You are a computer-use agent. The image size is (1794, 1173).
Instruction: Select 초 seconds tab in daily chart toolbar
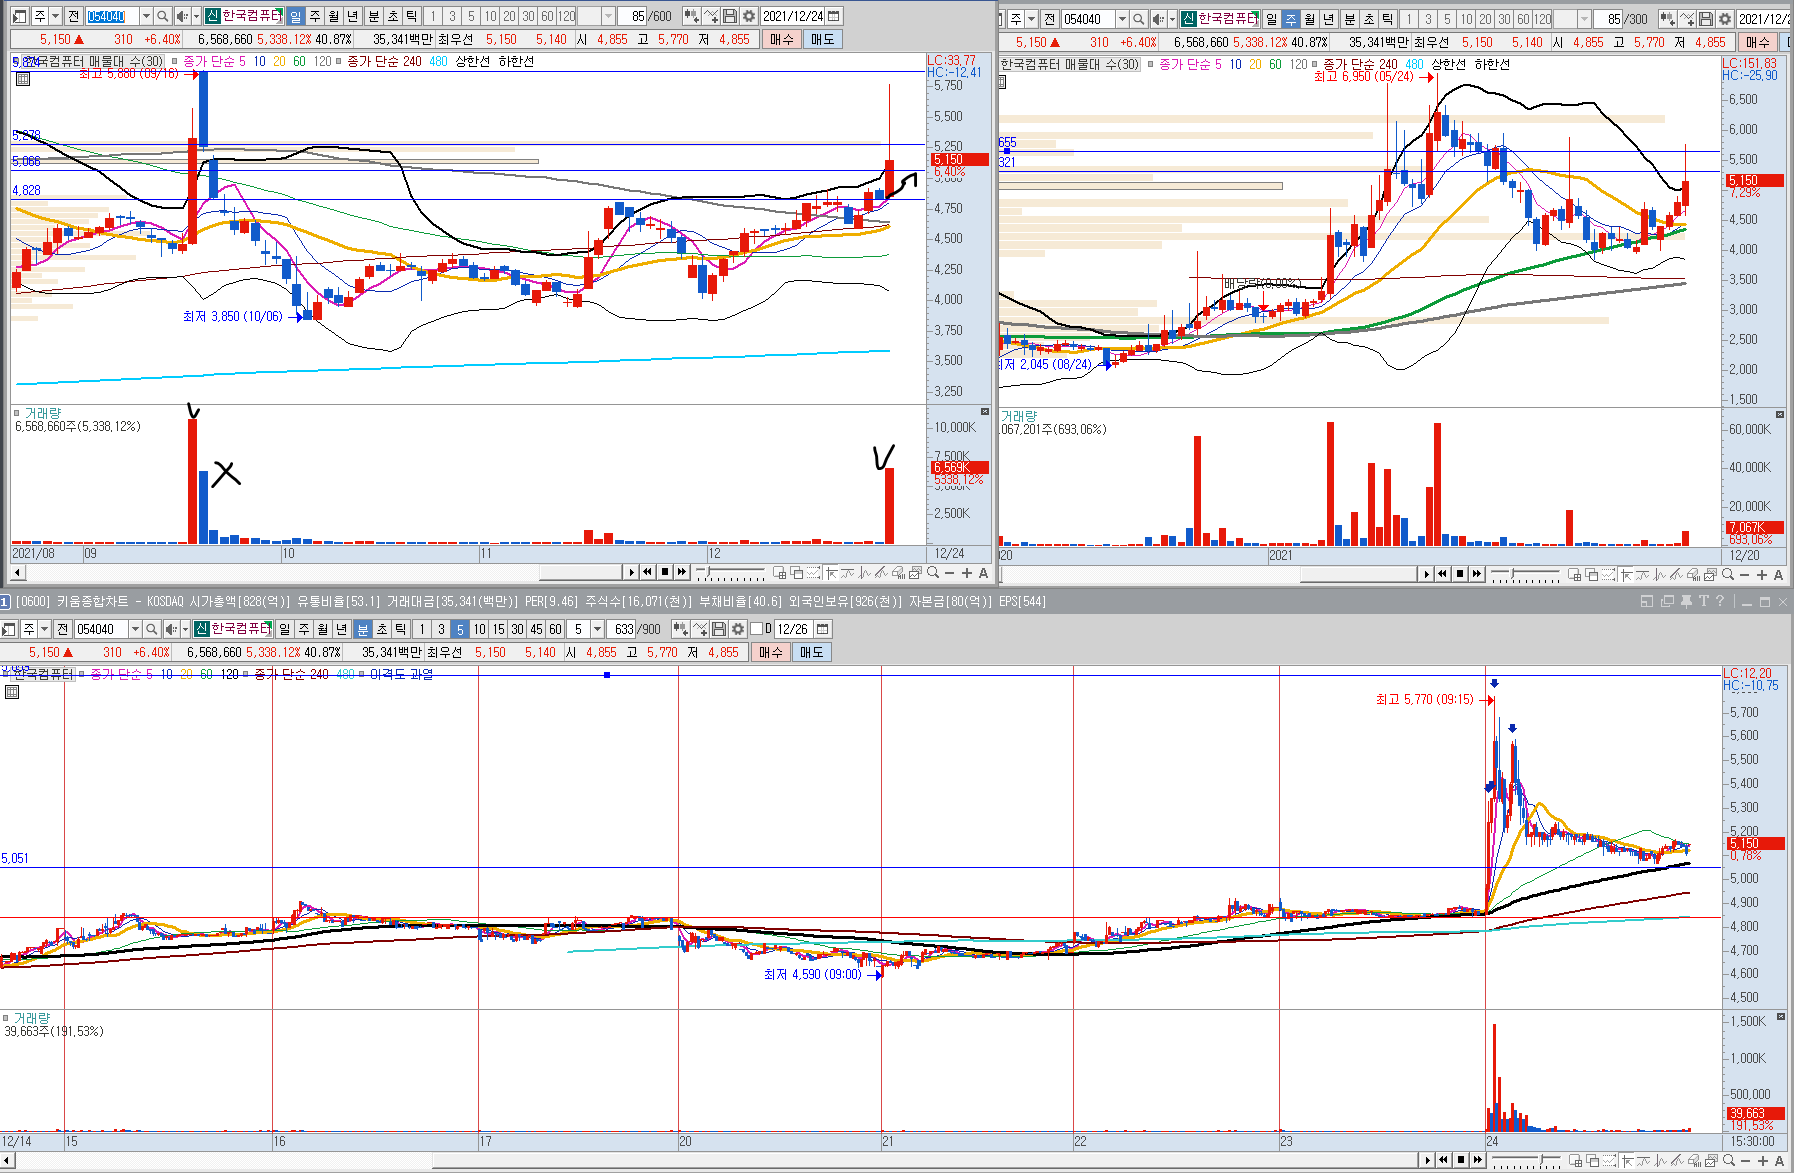[393, 16]
